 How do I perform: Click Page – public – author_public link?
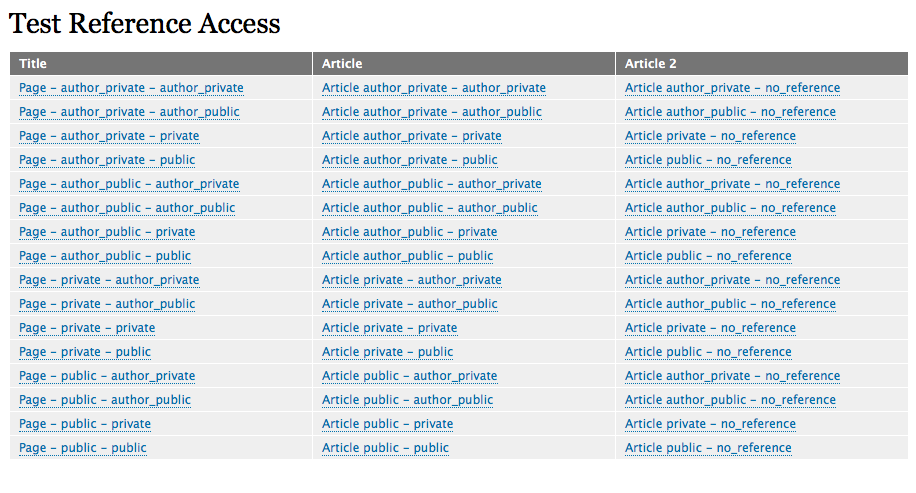105,400
